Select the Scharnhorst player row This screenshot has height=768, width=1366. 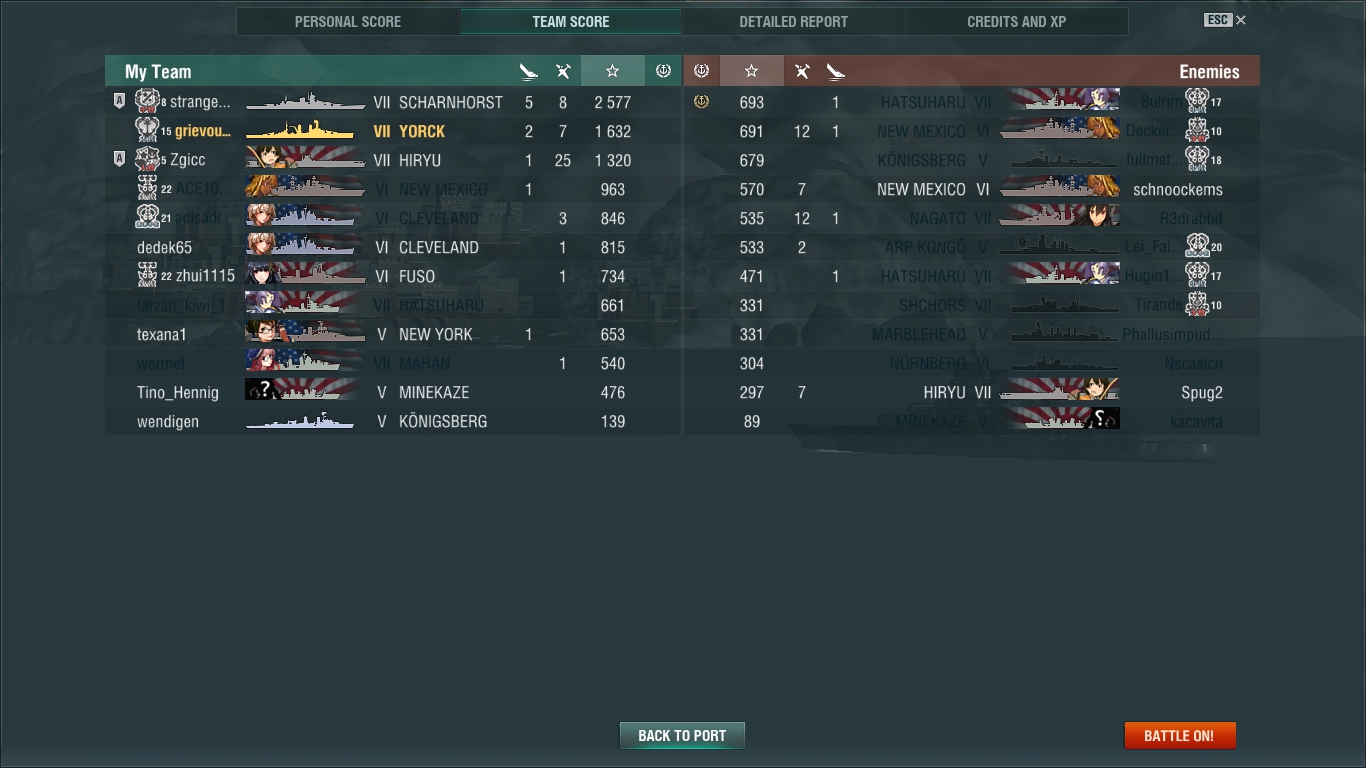(393, 102)
